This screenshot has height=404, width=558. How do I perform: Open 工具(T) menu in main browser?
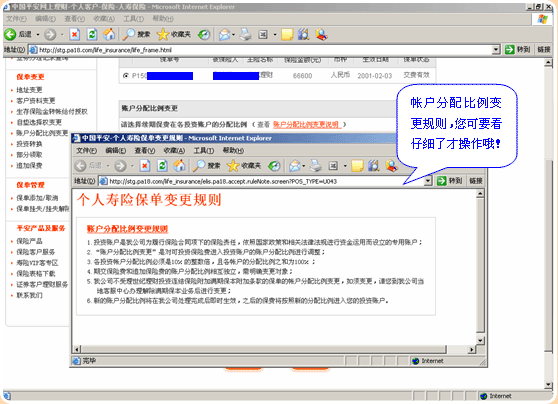pyautogui.click(x=133, y=19)
